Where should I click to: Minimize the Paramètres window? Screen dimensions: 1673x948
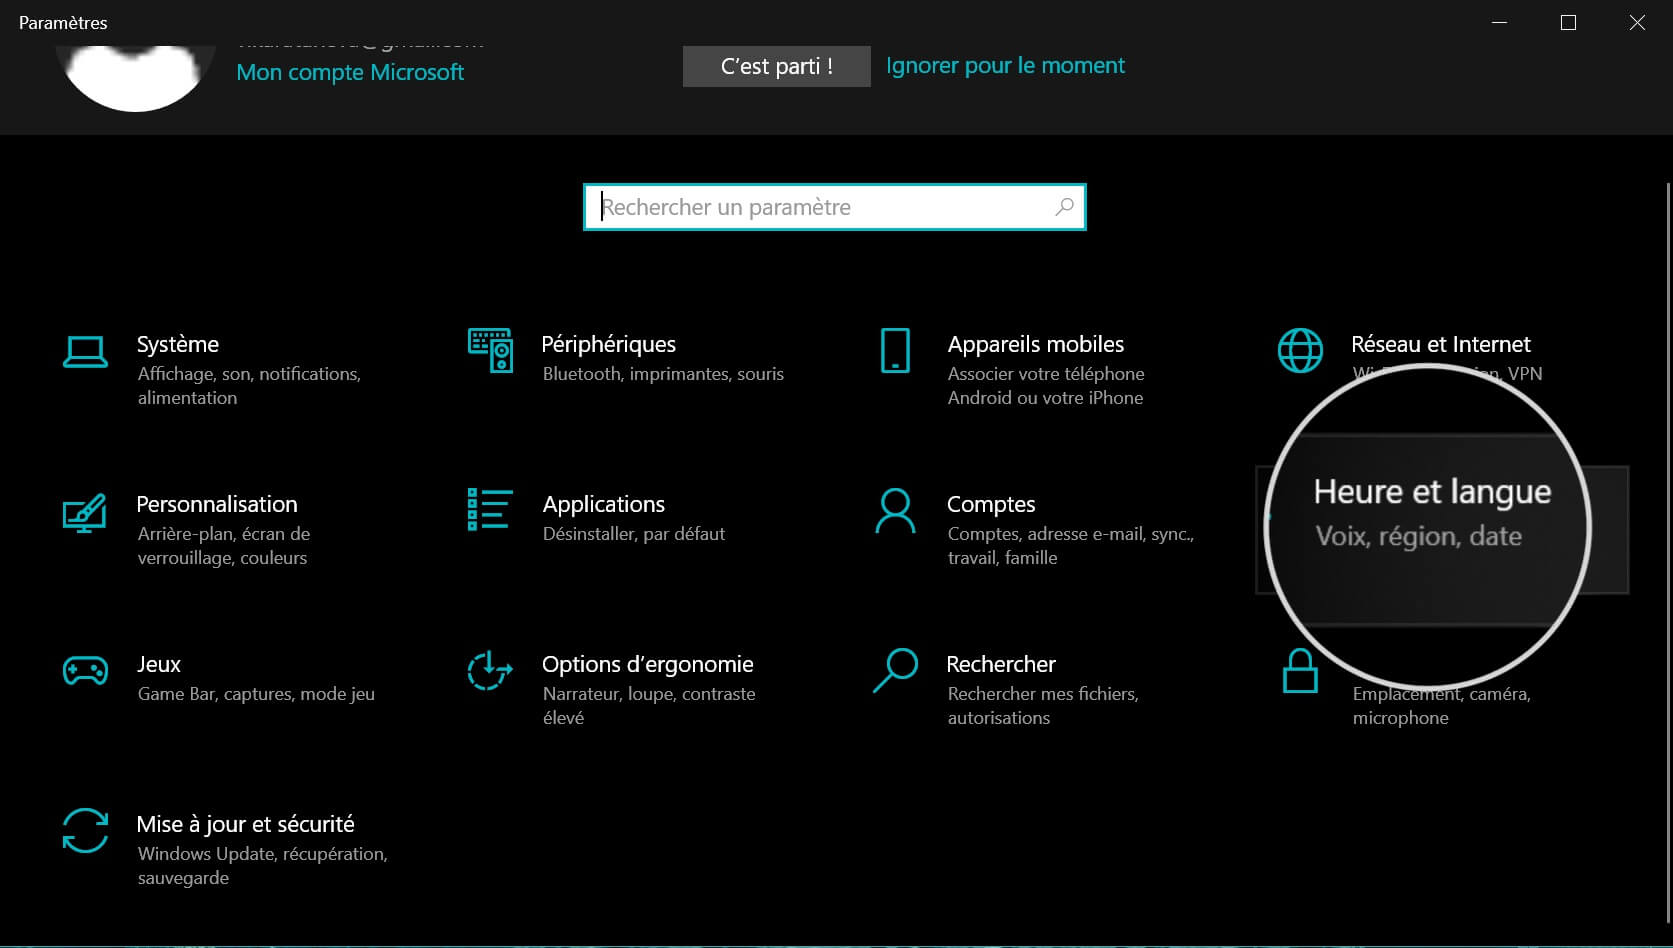(1499, 22)
